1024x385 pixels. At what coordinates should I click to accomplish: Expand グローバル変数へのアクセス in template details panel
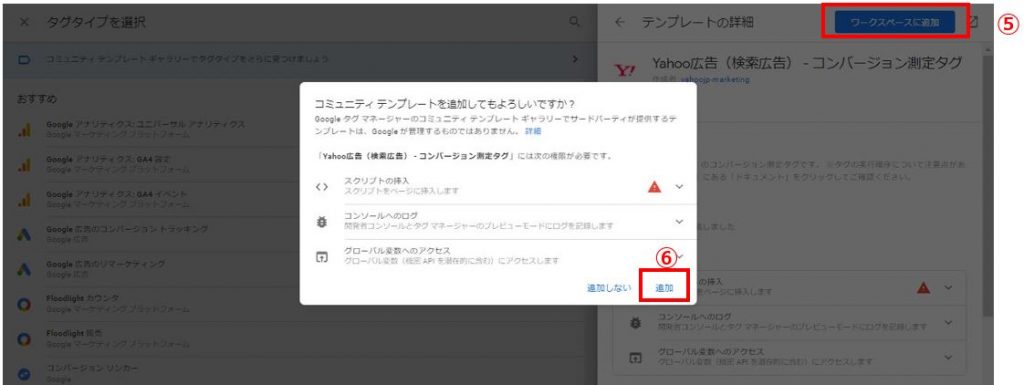[x=948, y=358]
